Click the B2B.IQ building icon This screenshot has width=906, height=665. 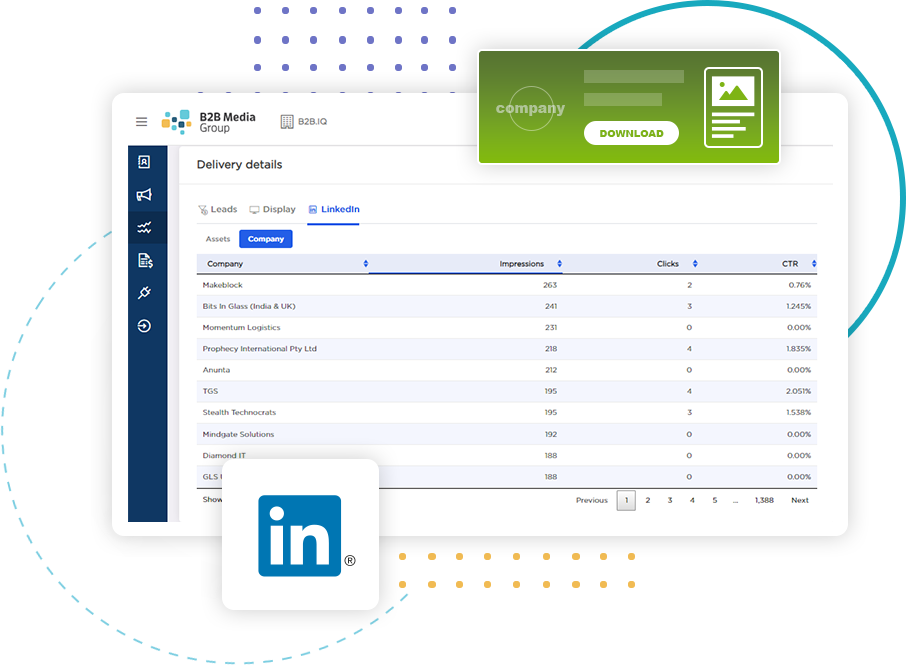(x=287, y=122)
